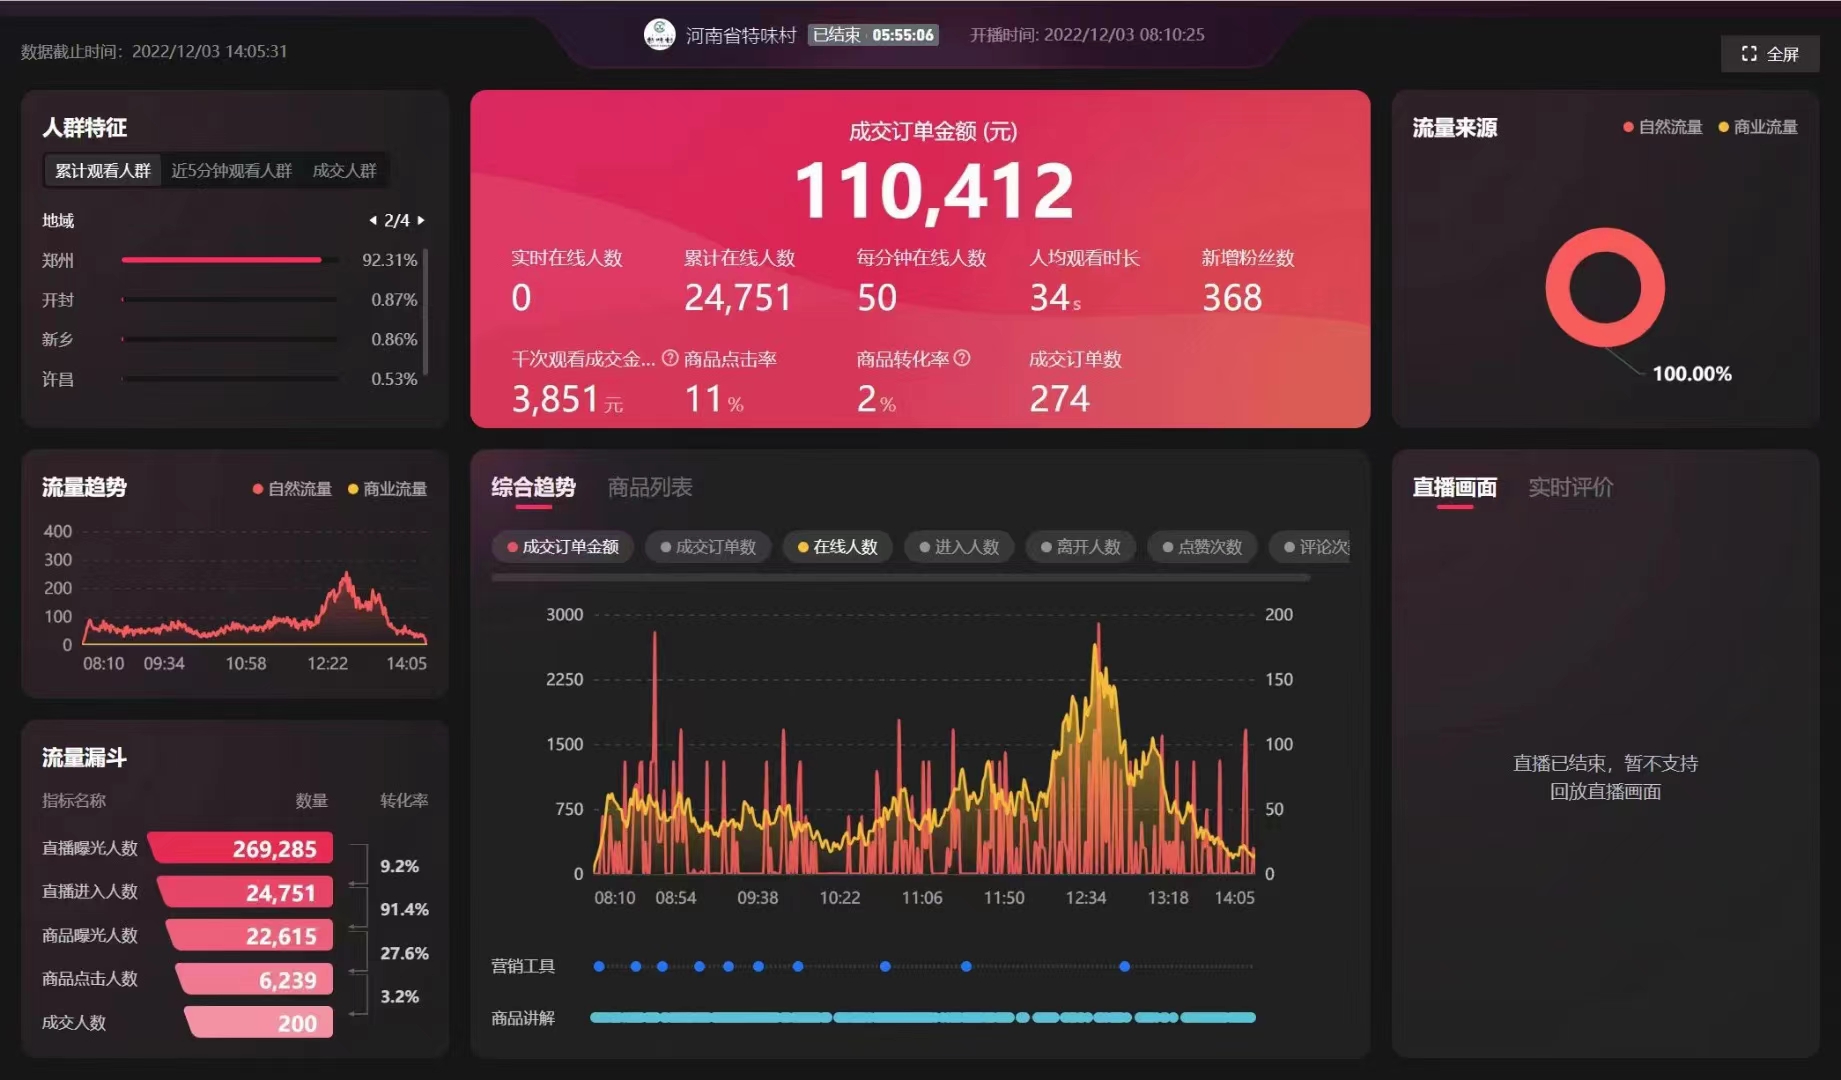
Task: Click the fullscreen 全屏 button
Action: (1769, 54)
